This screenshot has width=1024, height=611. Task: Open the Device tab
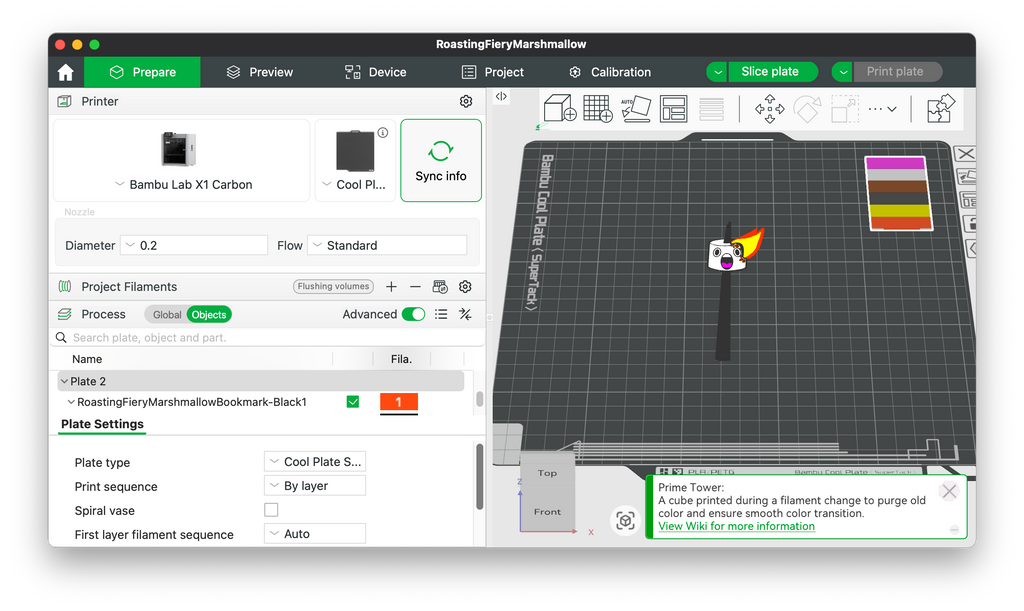tap(376, 72)
